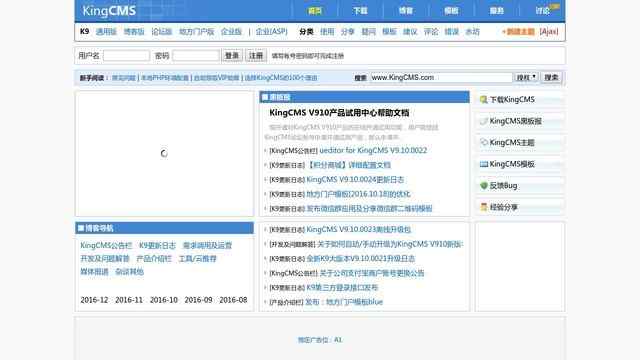Screen dimensions: 640x360
Task: Select 企业版 in the K9 sub-menu
Action: tap(231, 31)
